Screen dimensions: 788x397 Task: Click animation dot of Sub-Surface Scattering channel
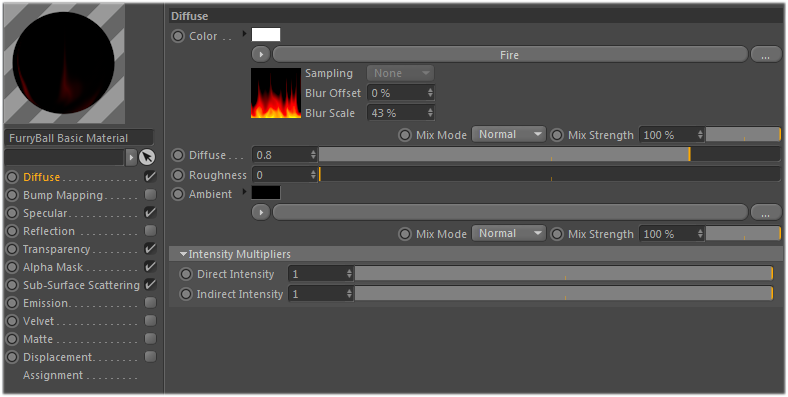[x=12, y=285]
